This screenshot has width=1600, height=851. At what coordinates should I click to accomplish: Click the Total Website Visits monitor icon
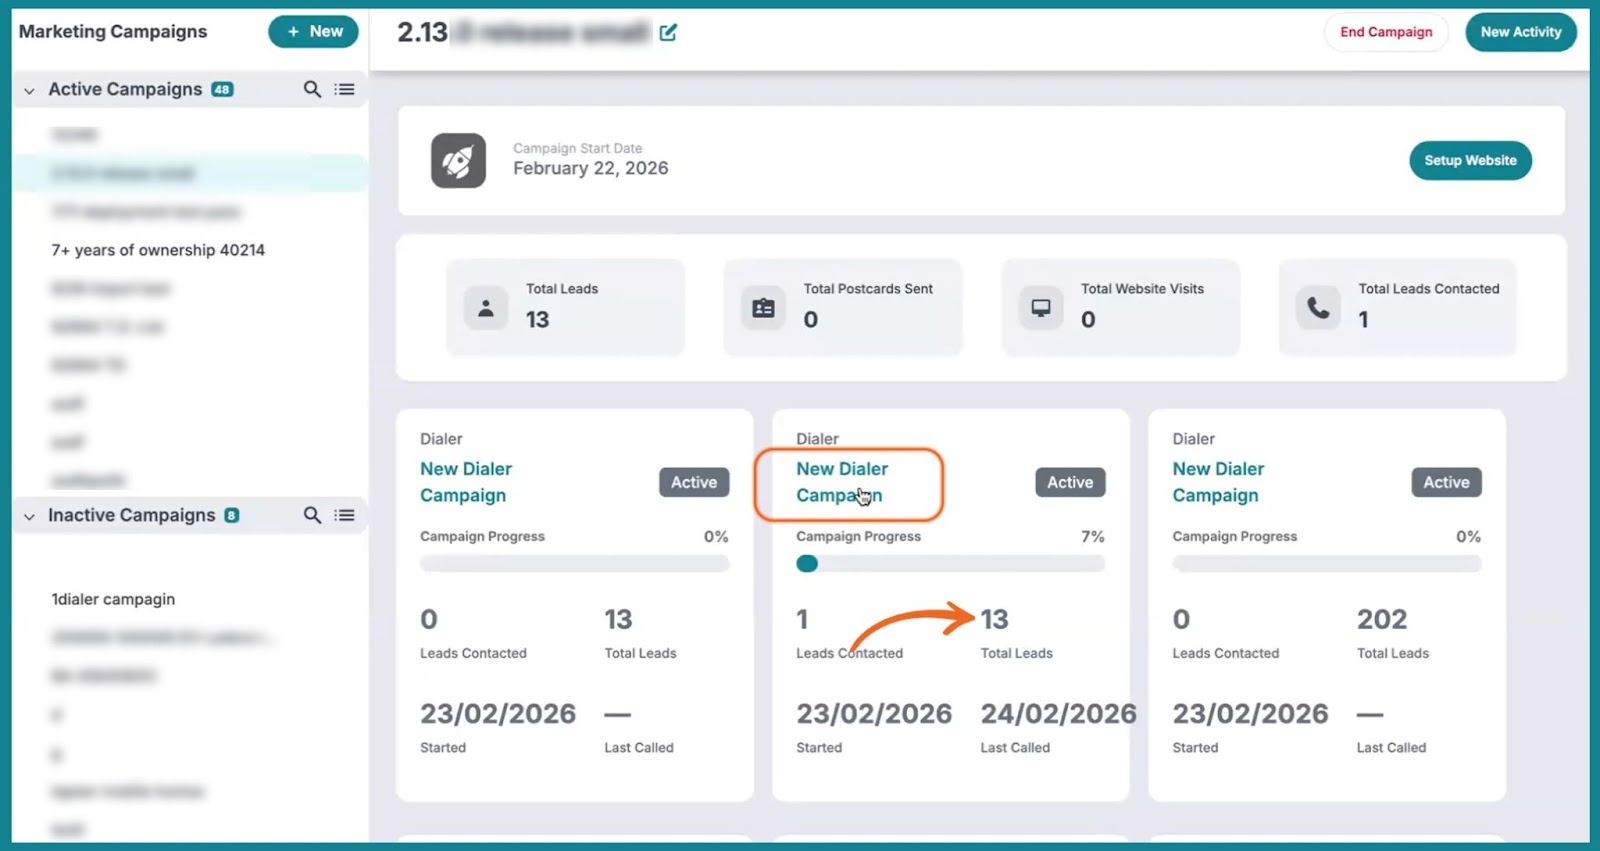(1041, 308)
